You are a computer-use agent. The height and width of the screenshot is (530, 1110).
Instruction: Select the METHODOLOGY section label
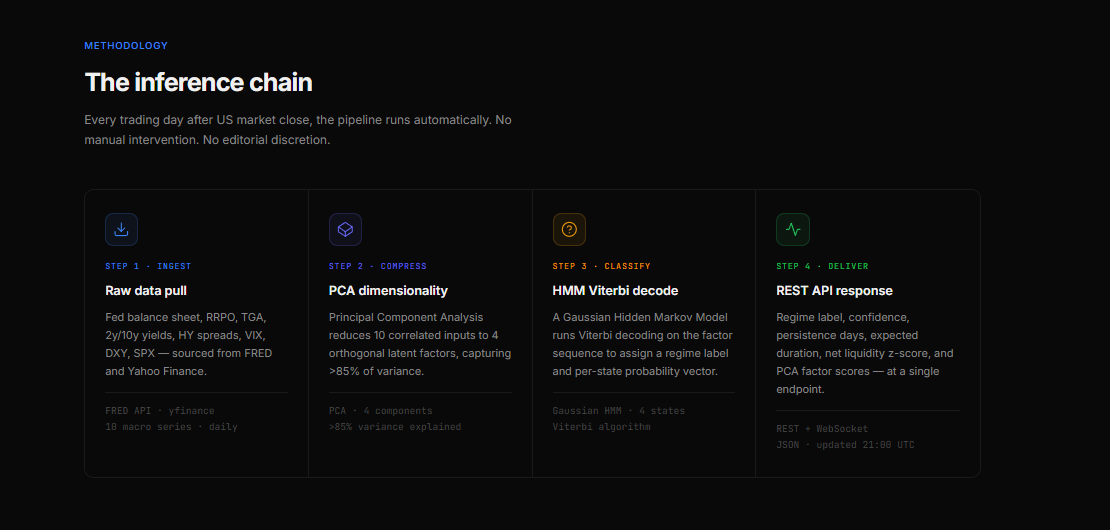126,46
